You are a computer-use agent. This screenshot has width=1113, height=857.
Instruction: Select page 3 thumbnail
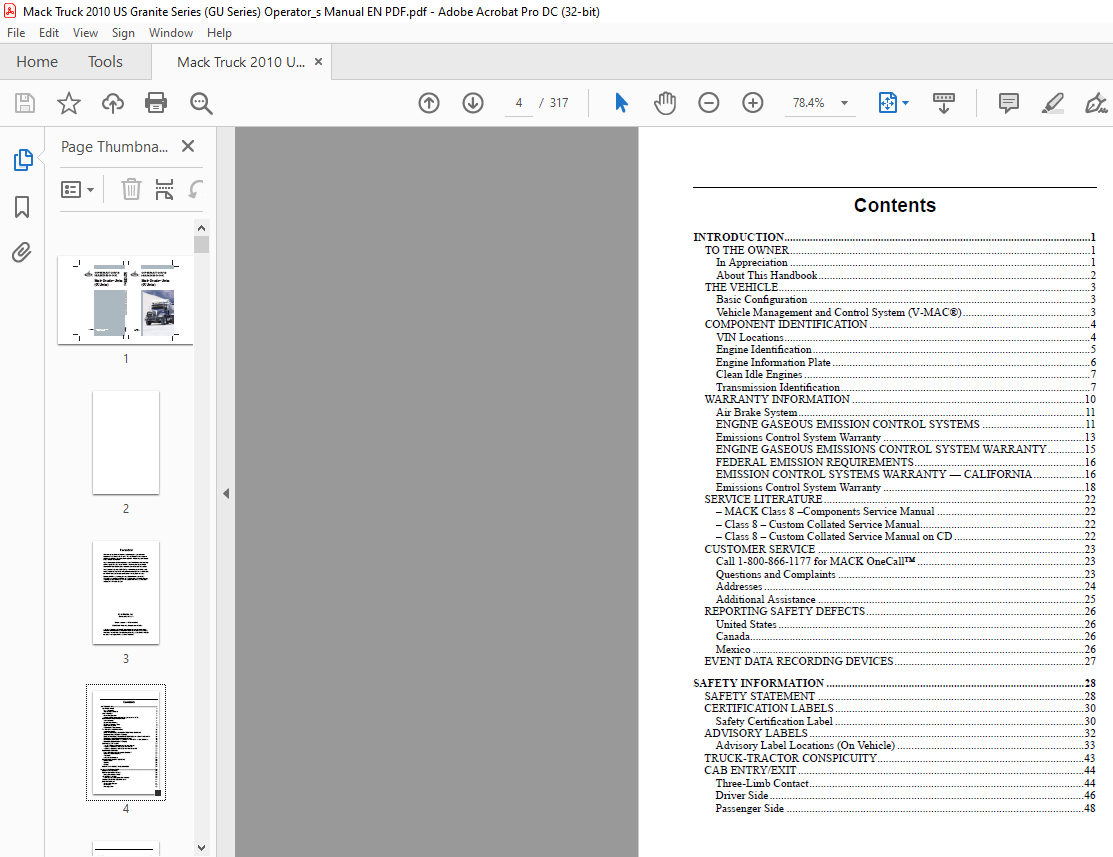(x=126, y=592)
